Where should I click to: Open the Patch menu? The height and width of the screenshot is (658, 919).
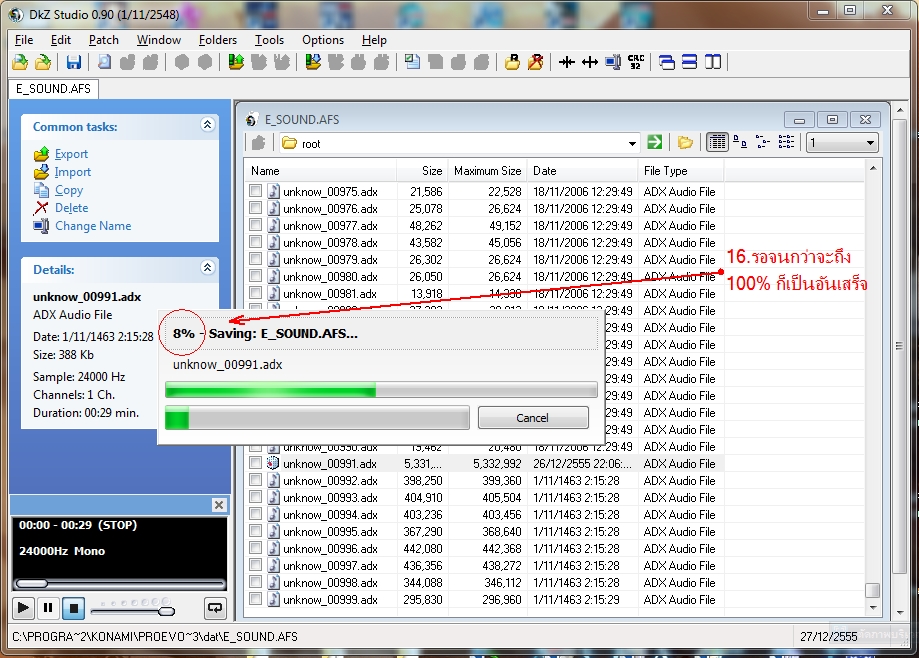pyautogui.click(x=104, y=40)
